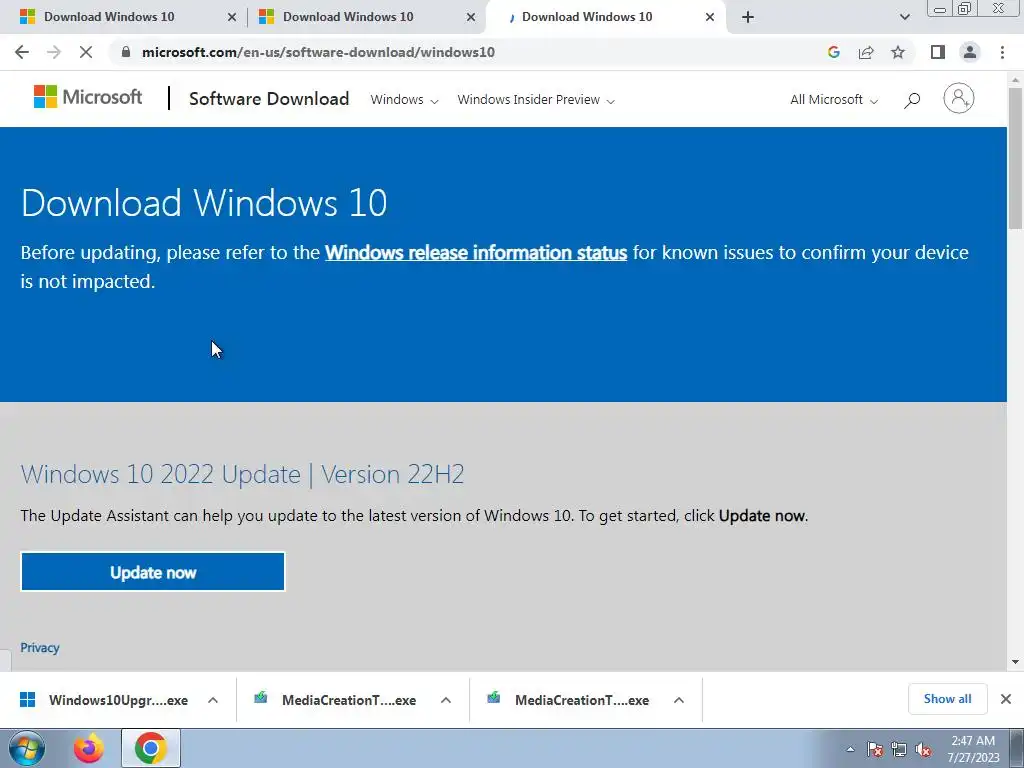Close the third Download Windows 10 tab
The height and width of the screenshot is (768, 1024).
pyautogui.click(x=710, y=18)
